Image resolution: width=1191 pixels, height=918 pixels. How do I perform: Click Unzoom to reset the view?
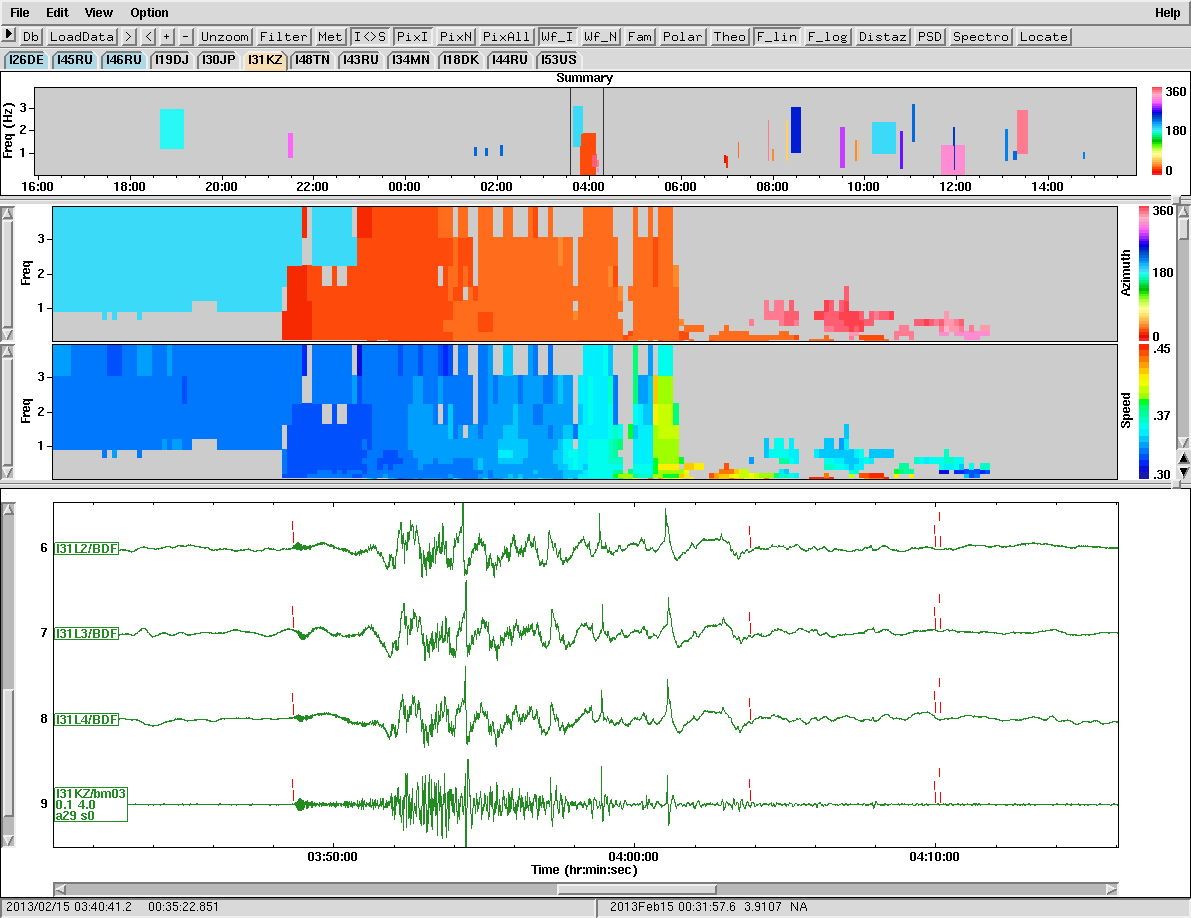[x=225, y=36]
